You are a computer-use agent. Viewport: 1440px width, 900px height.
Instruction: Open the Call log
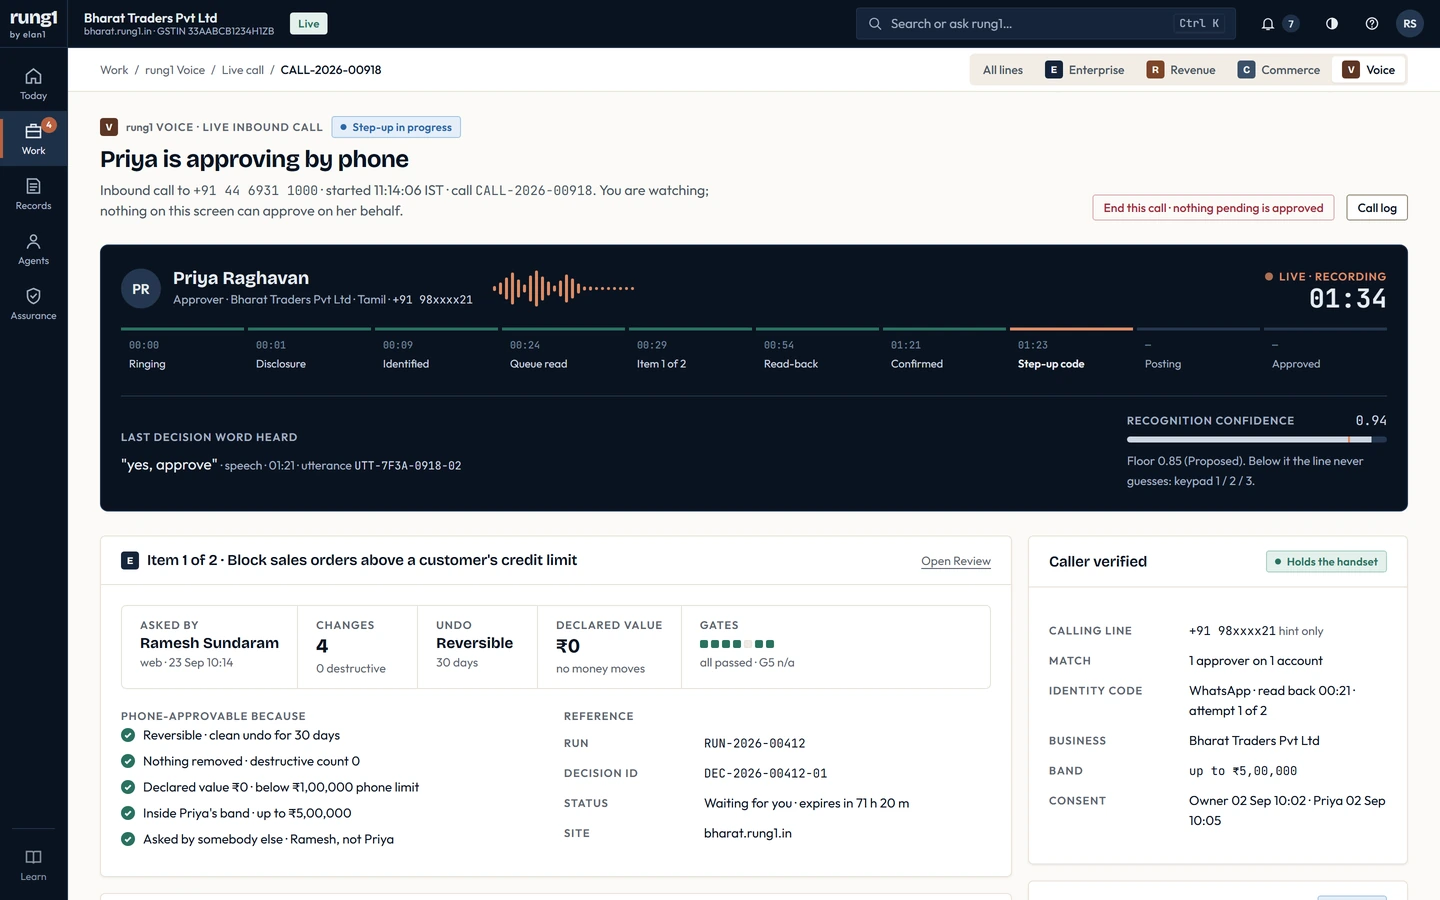click(1377, 208)
